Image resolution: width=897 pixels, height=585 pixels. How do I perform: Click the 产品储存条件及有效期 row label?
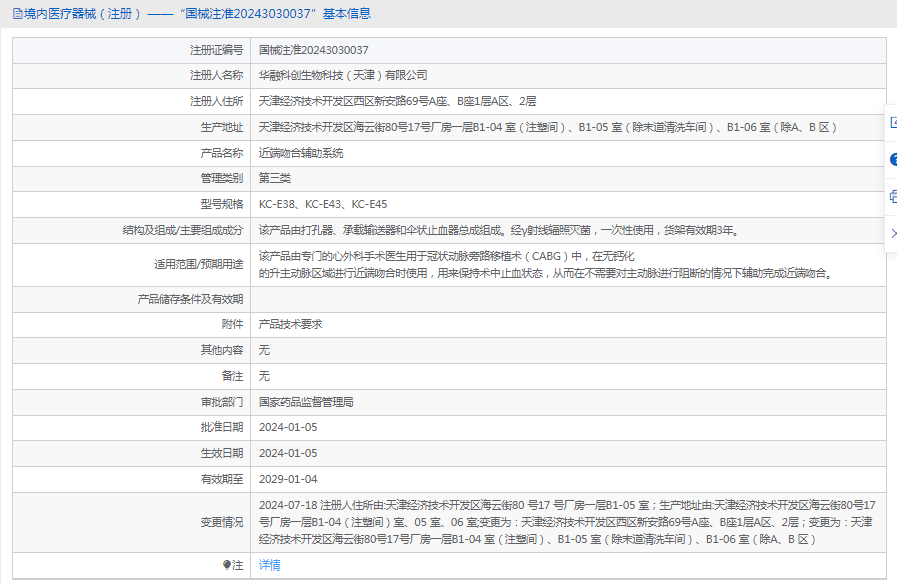pyautogui.click(x=190, y=299)
